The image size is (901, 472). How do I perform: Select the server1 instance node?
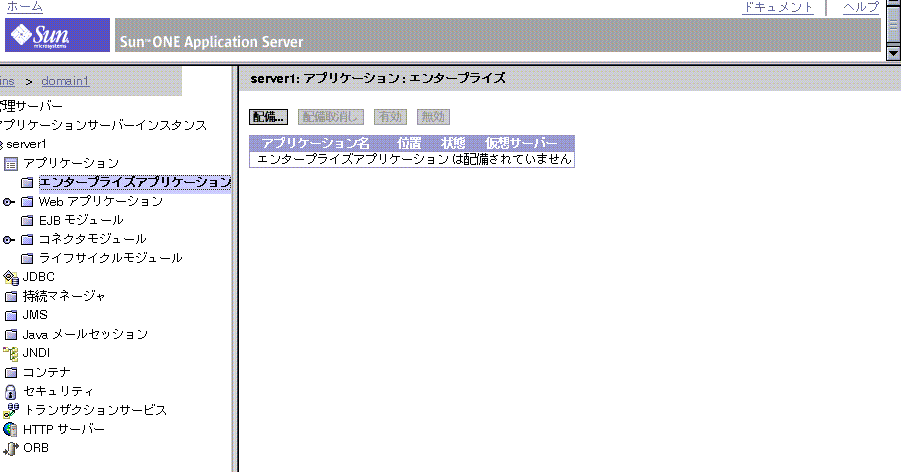[26, 144]
